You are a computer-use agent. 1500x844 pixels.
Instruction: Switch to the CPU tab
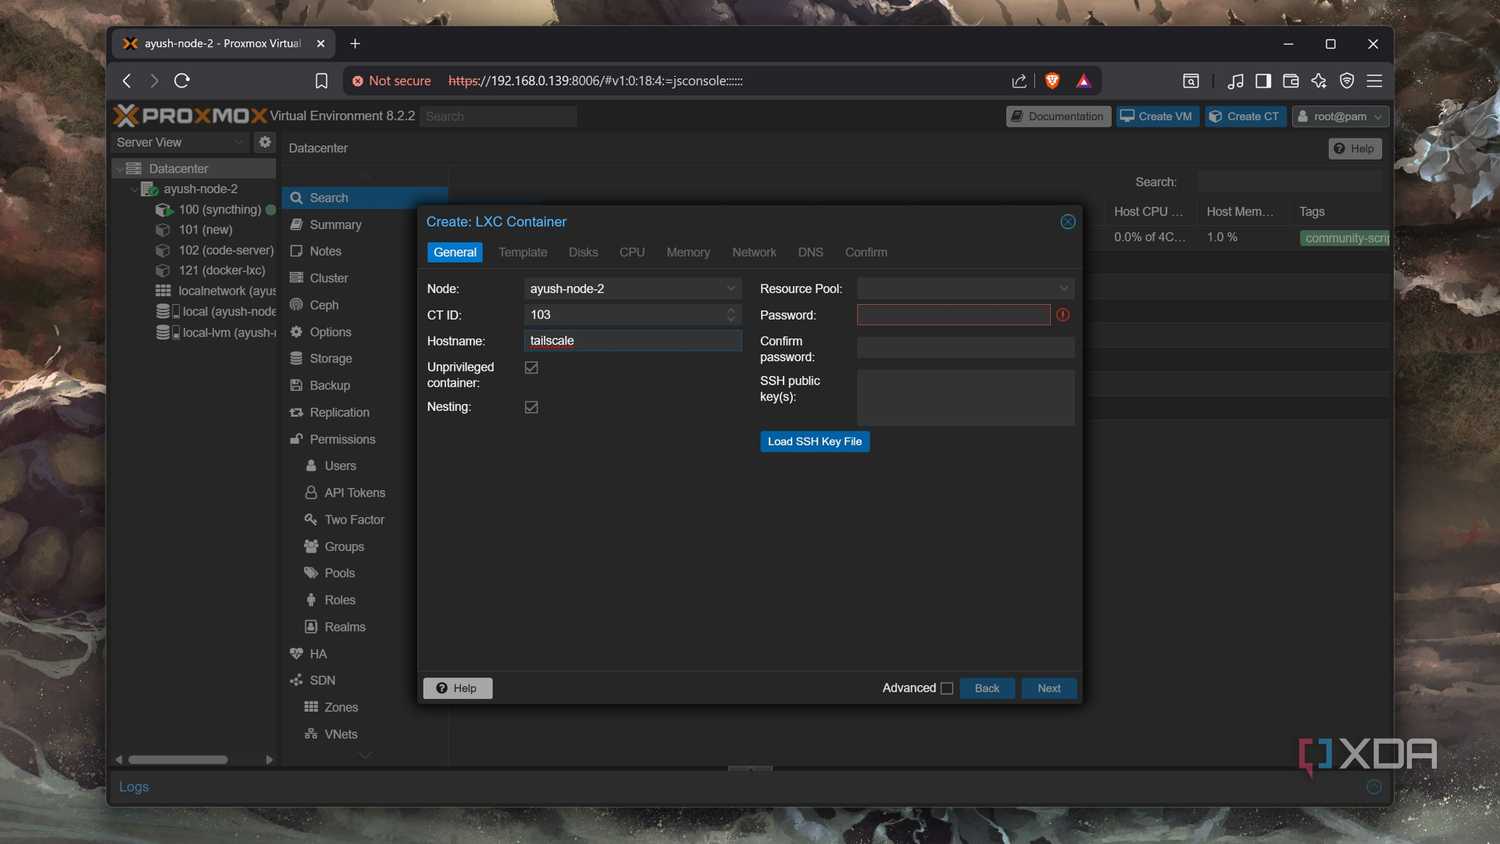pyautogui.click(x=632, y=252)
